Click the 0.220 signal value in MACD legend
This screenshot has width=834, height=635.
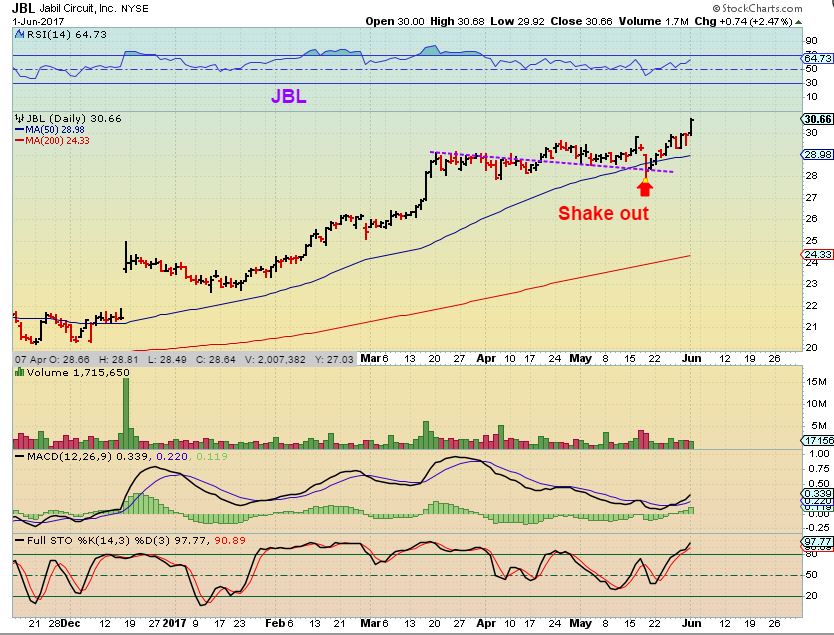pyautogui.click(x=171, y=456)
